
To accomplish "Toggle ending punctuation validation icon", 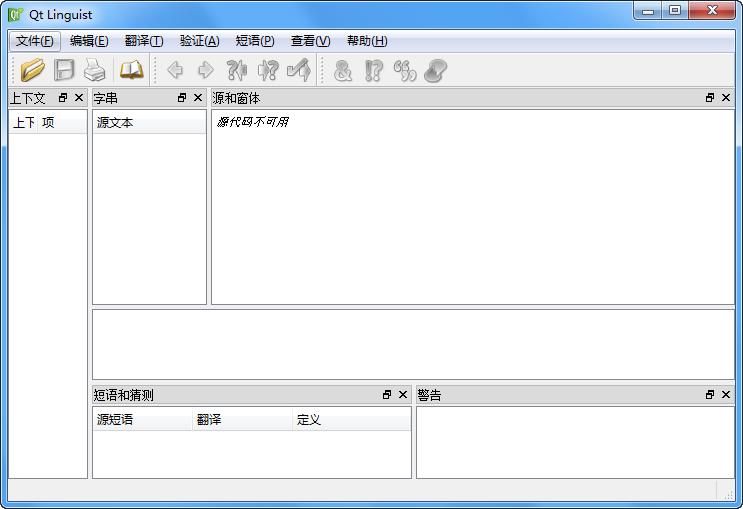I will click(373, 71).
